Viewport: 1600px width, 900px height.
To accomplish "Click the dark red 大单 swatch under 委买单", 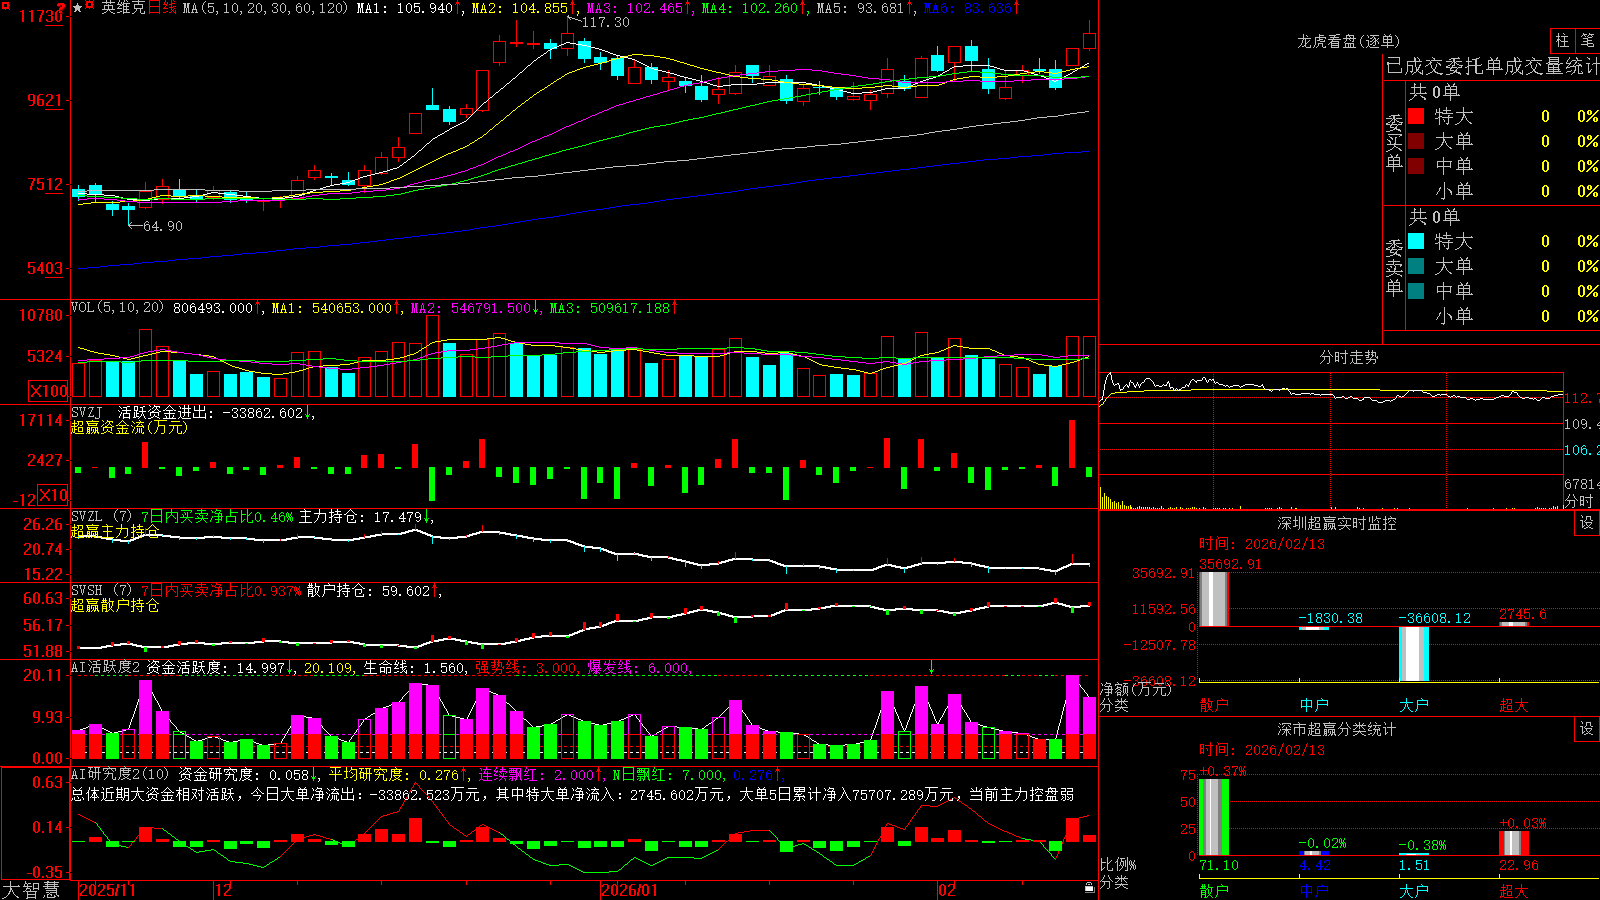I will click(1416, 141).
